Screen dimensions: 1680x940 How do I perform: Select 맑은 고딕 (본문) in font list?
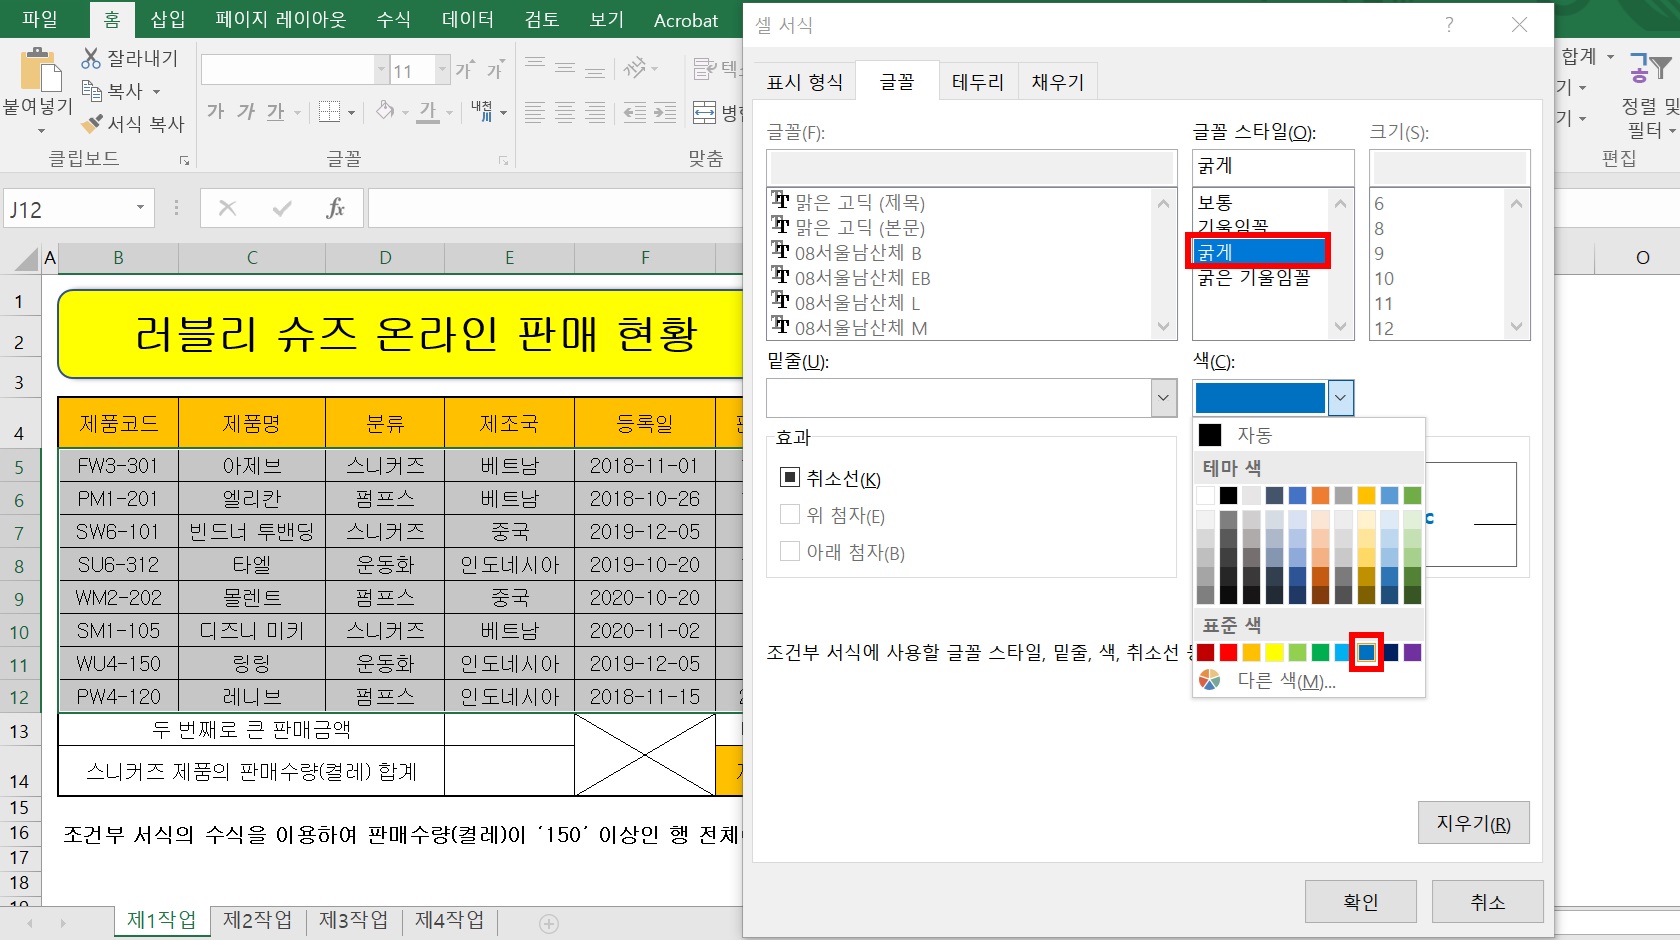point(859,228)
